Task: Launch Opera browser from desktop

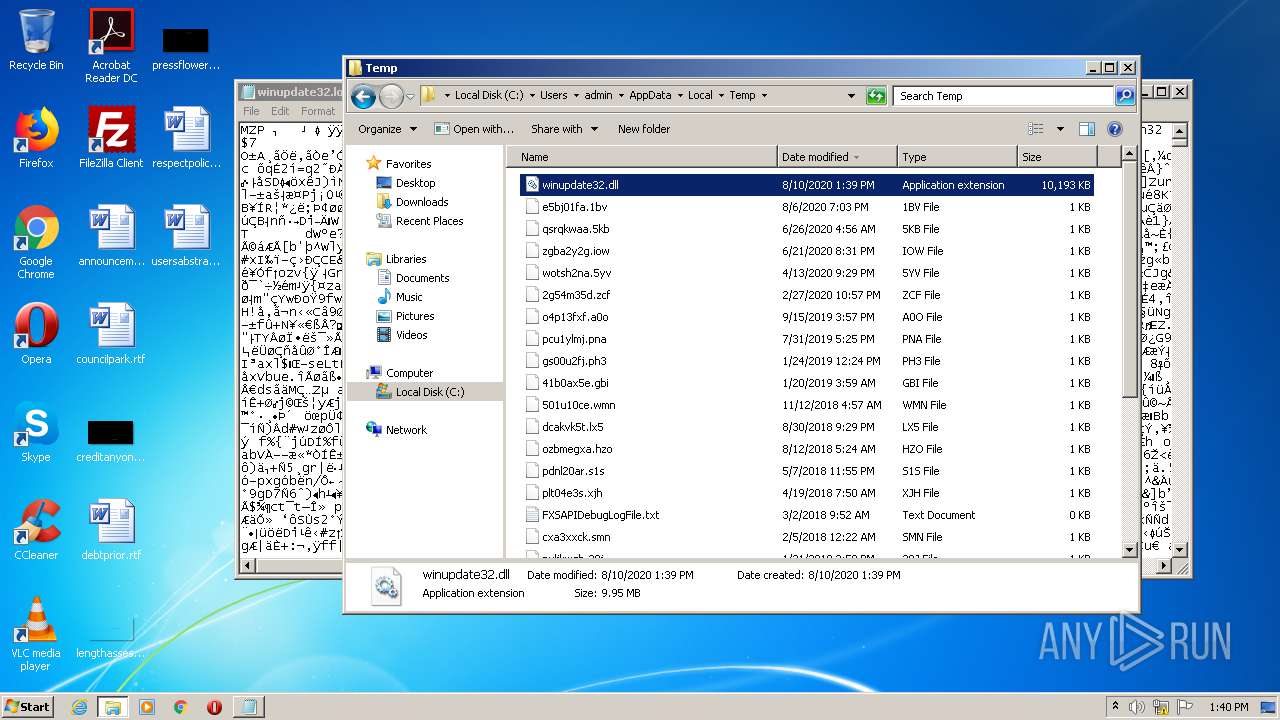Action: click(x=36, y=334)
